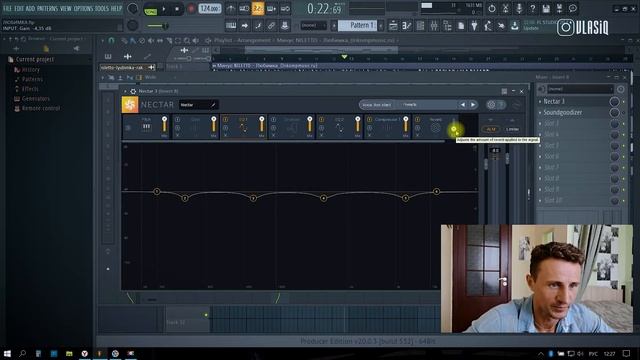The image size is (640, 360).
Task: Click the Nectar logo icon
Action: (130, 105)
